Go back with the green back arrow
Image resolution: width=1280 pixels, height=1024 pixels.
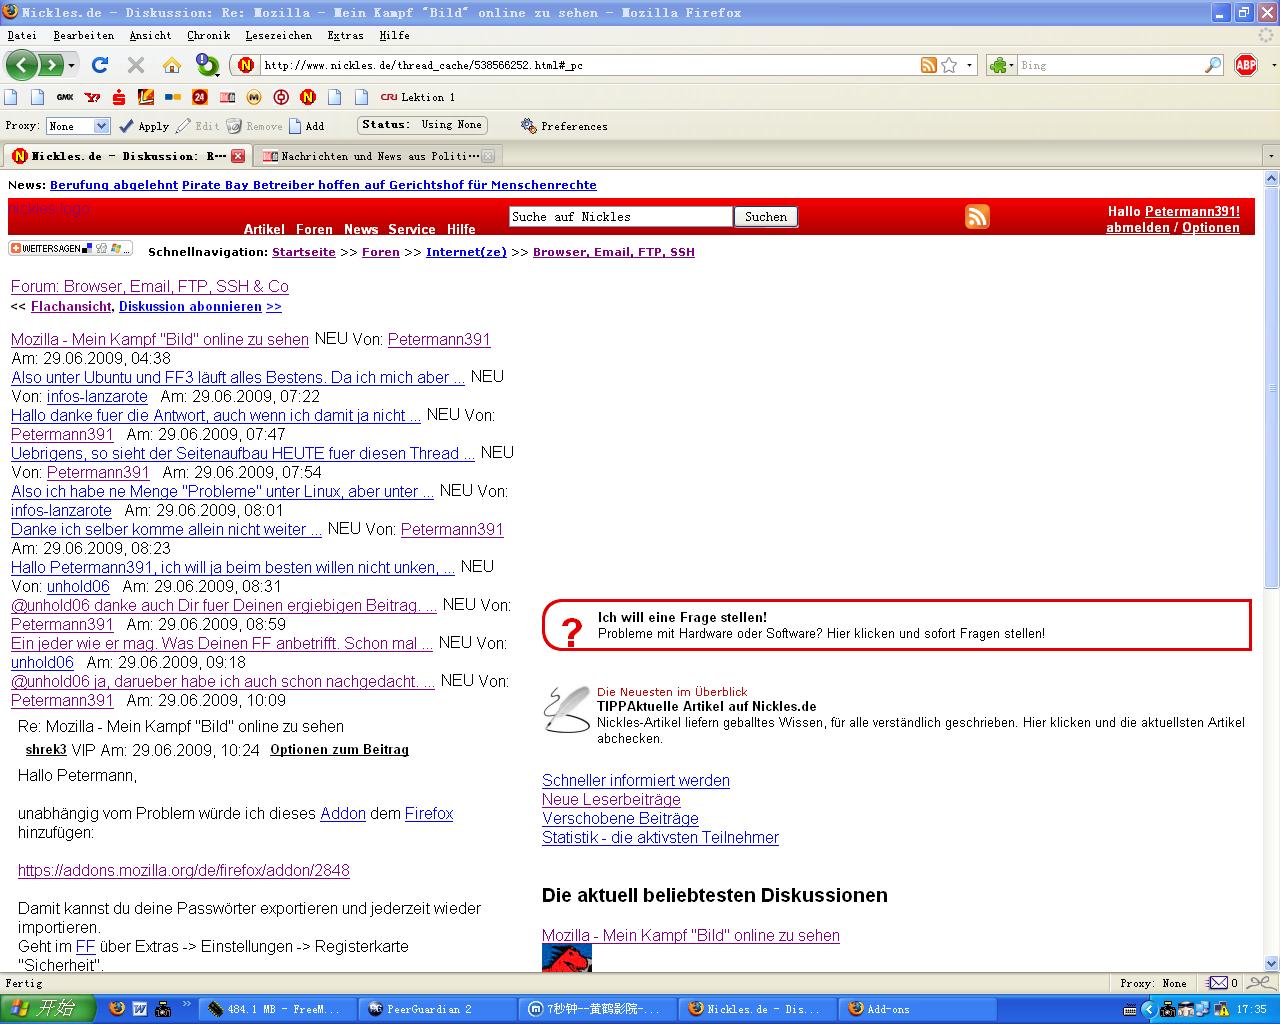tap(22, 65)
